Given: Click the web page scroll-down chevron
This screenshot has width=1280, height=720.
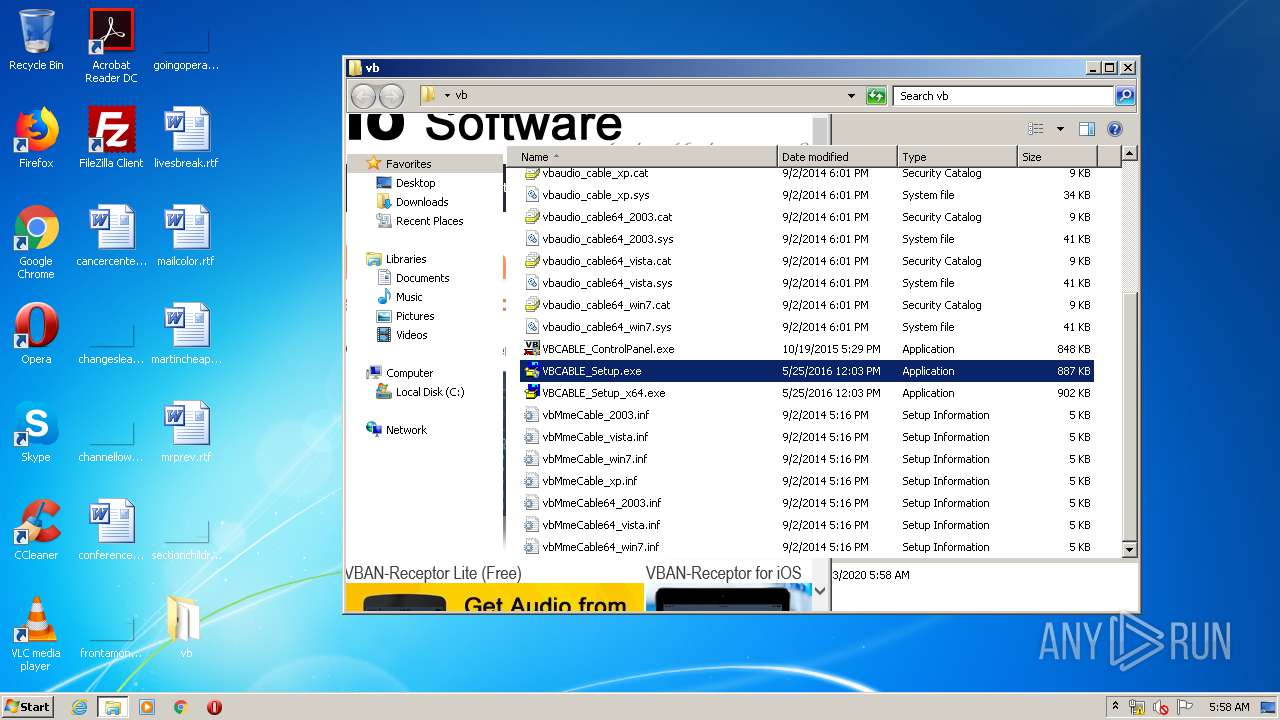Looking at the screenshot, I should coord(821,590).
